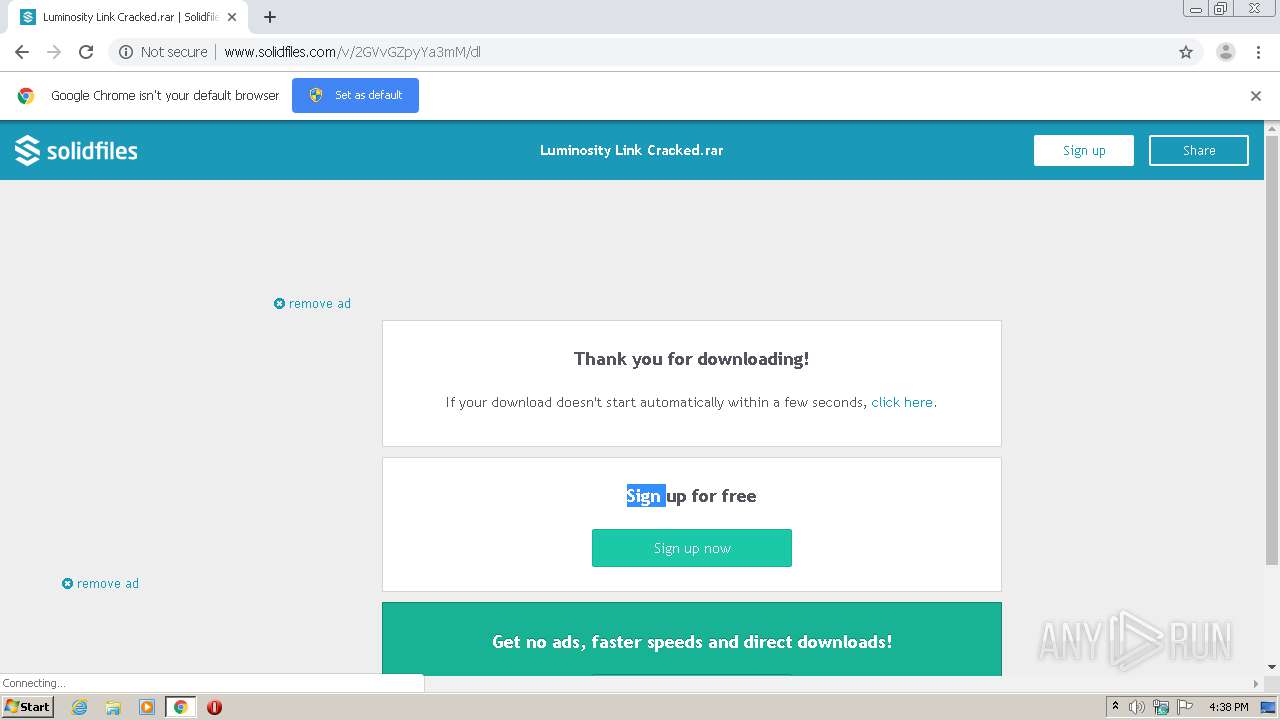Close the Luminosity Link Cracked.rar tab
This screenshot has height=720, width=1280.
pyautogui.click(x=231, y=17)
